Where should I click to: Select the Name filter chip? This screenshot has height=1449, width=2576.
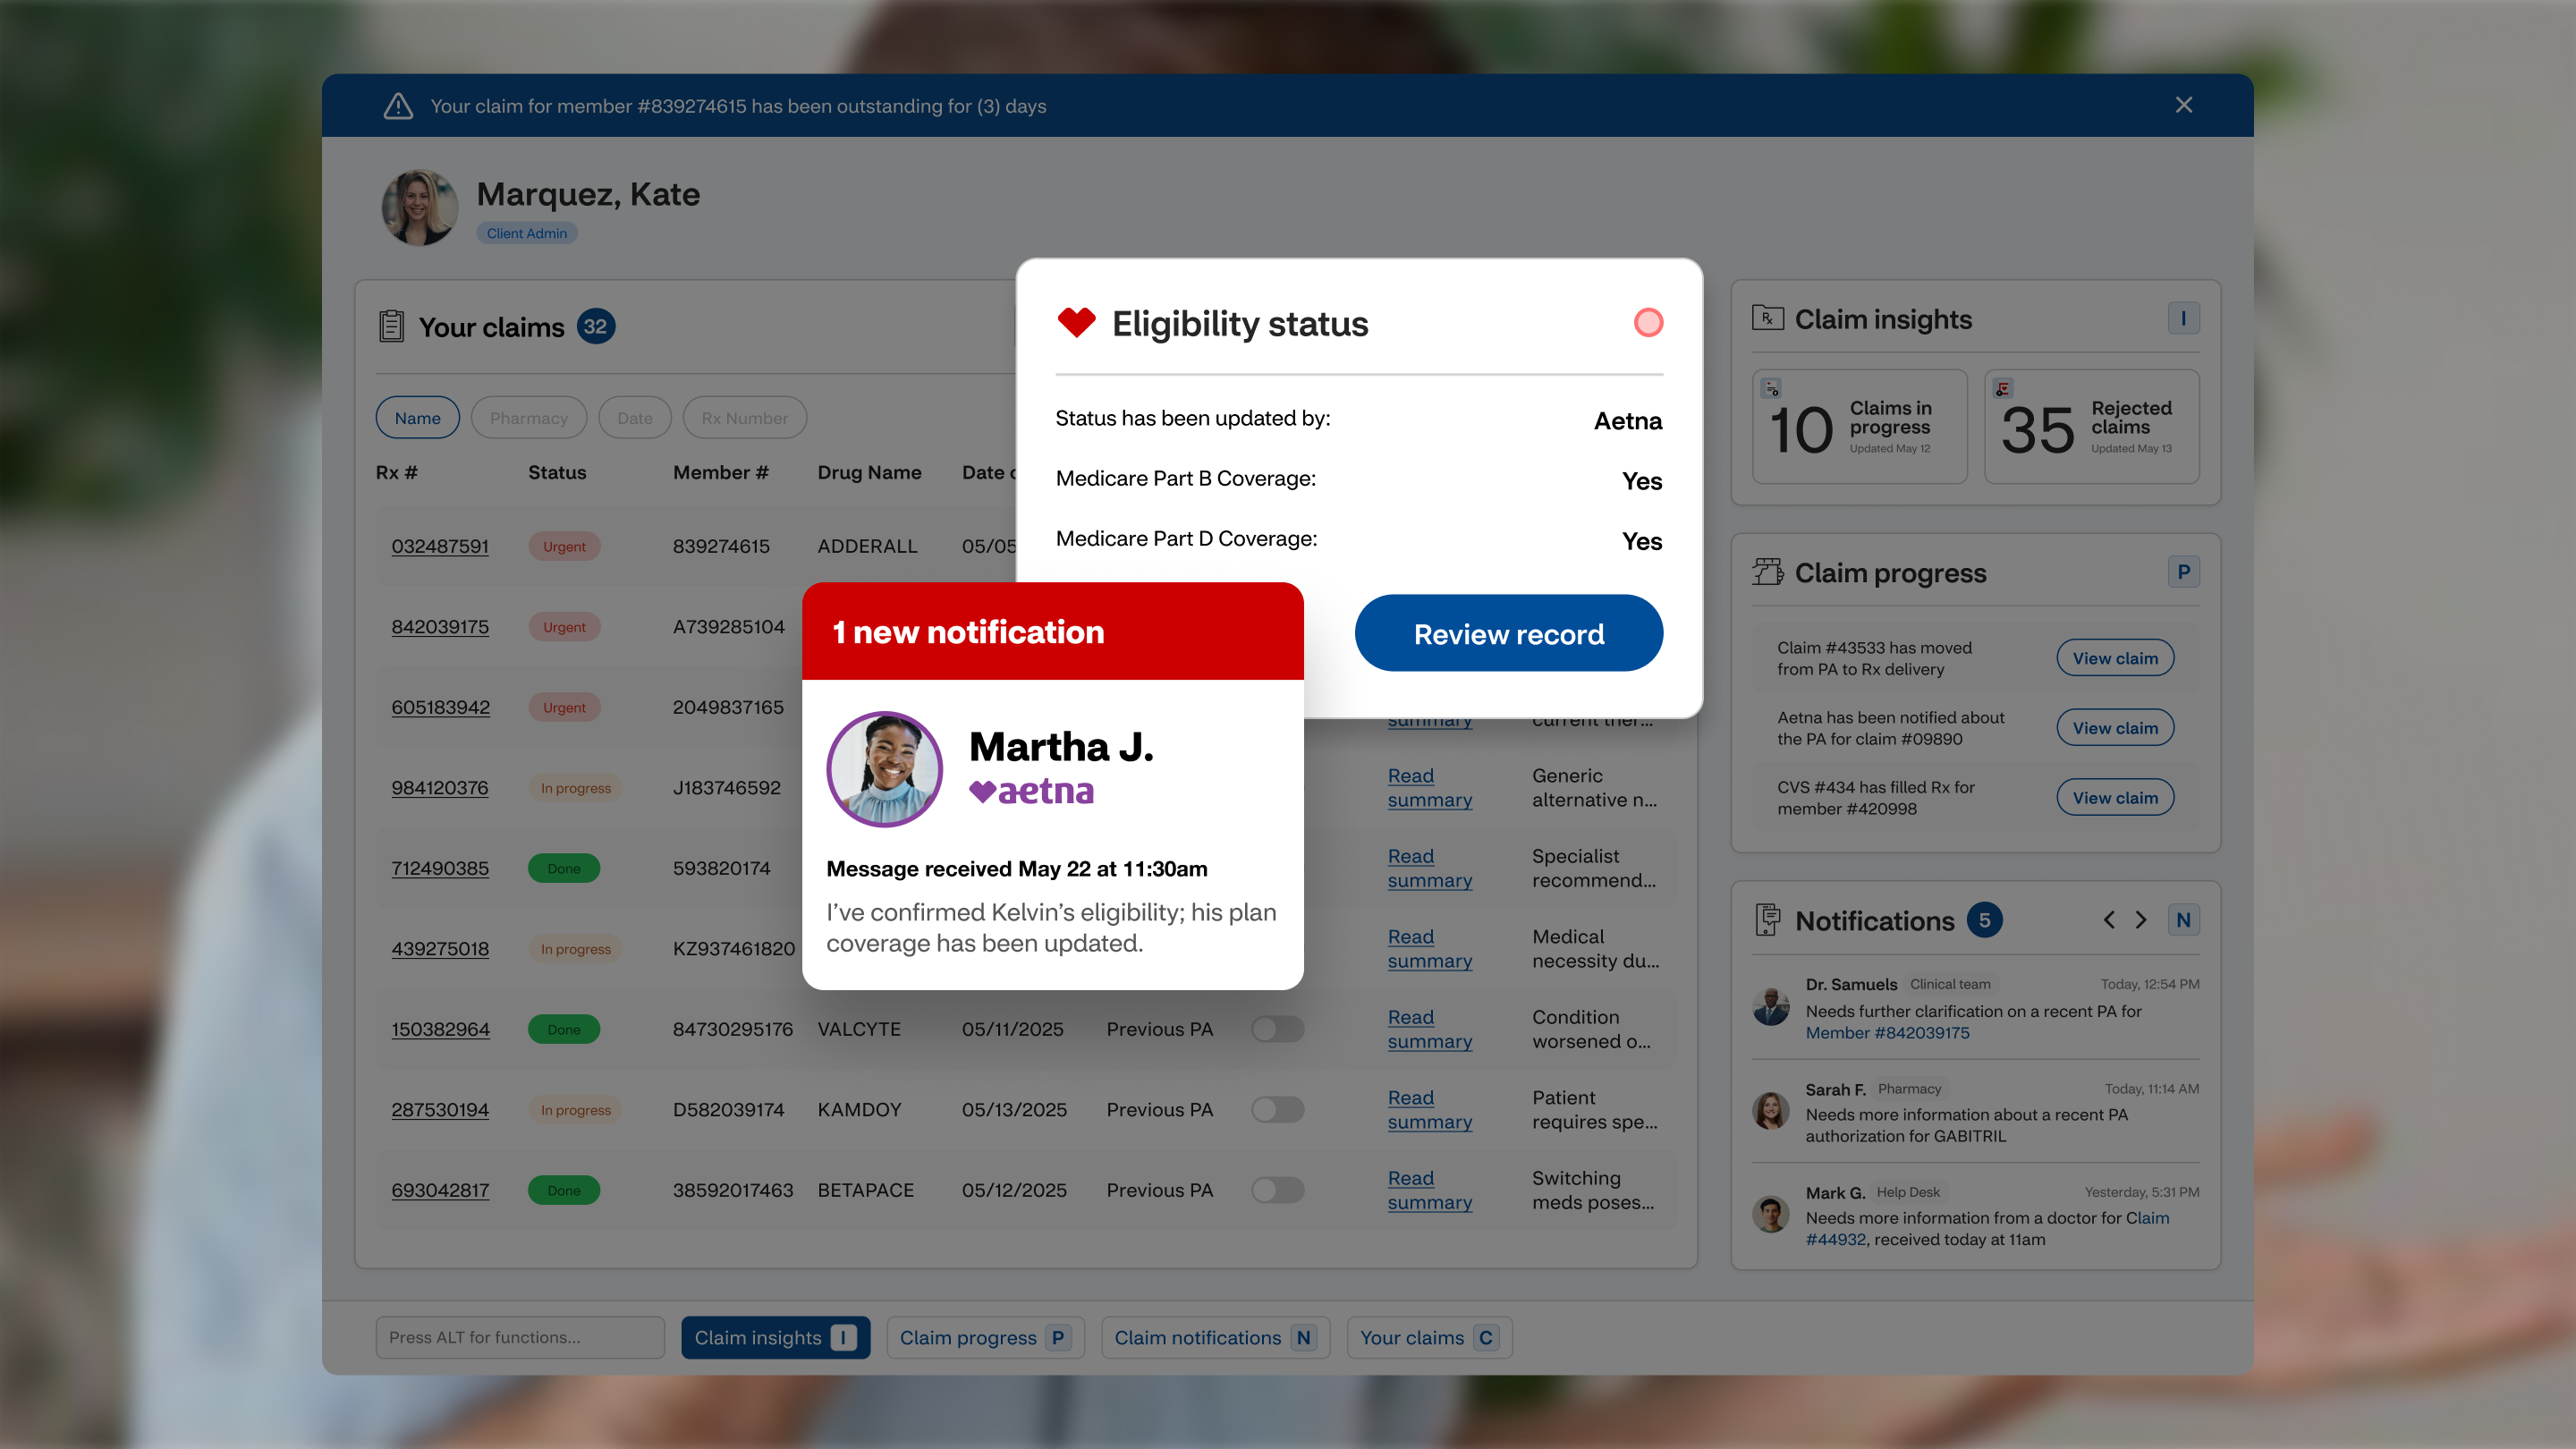(417, 418)
